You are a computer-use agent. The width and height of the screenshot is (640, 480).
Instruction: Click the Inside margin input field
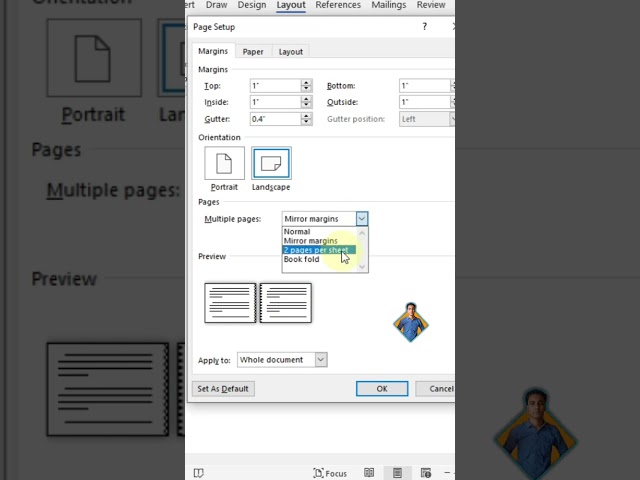[275, 102]
